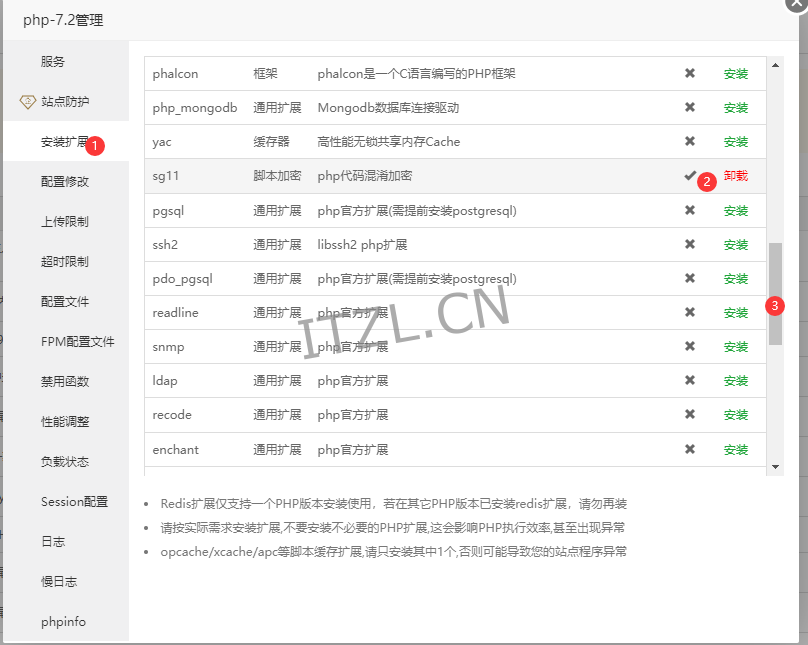Click the X status icon for php_mongodb
The height and width of the screenshot is (645, 808).
689,107
